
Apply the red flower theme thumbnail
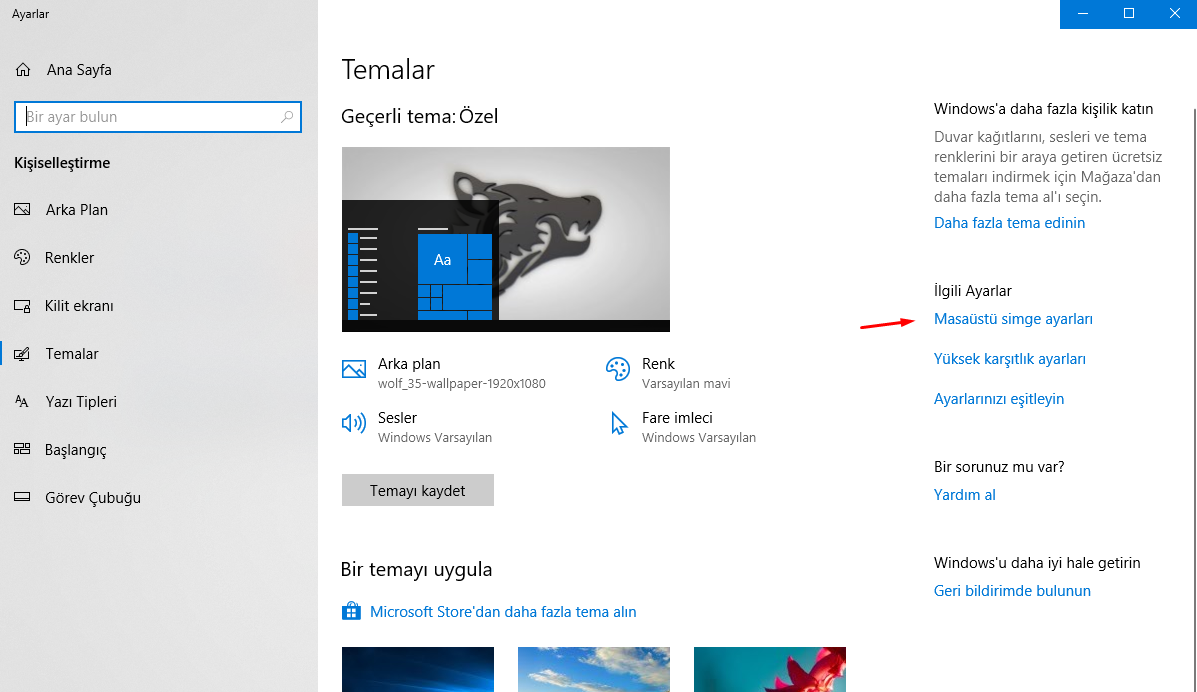[x=770, y=669]
